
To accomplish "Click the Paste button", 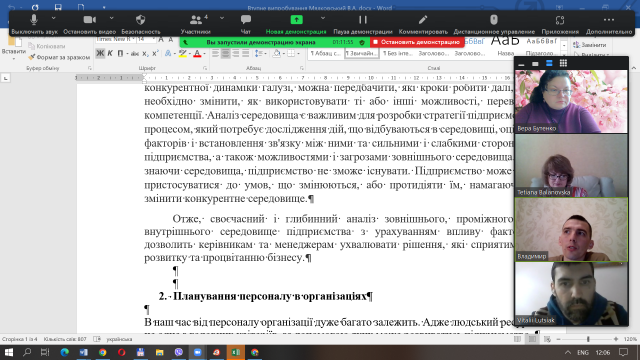I will (13, 47).
